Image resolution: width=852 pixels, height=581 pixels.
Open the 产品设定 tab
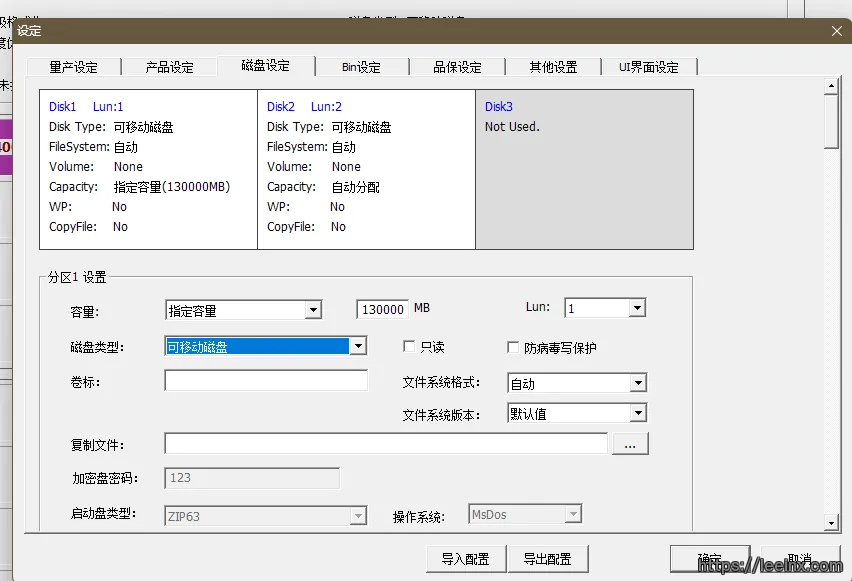[x=169, y=67]
